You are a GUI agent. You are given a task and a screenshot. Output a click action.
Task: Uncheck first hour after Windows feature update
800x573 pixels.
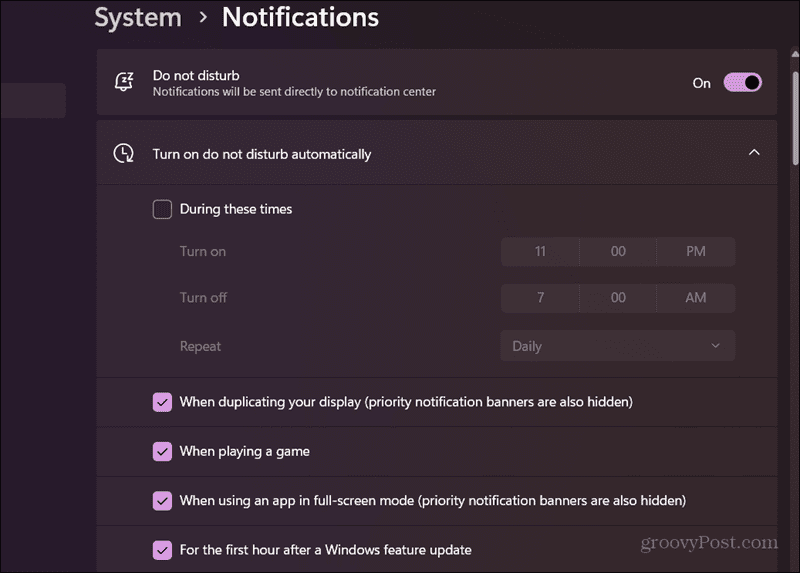point(162,550)
